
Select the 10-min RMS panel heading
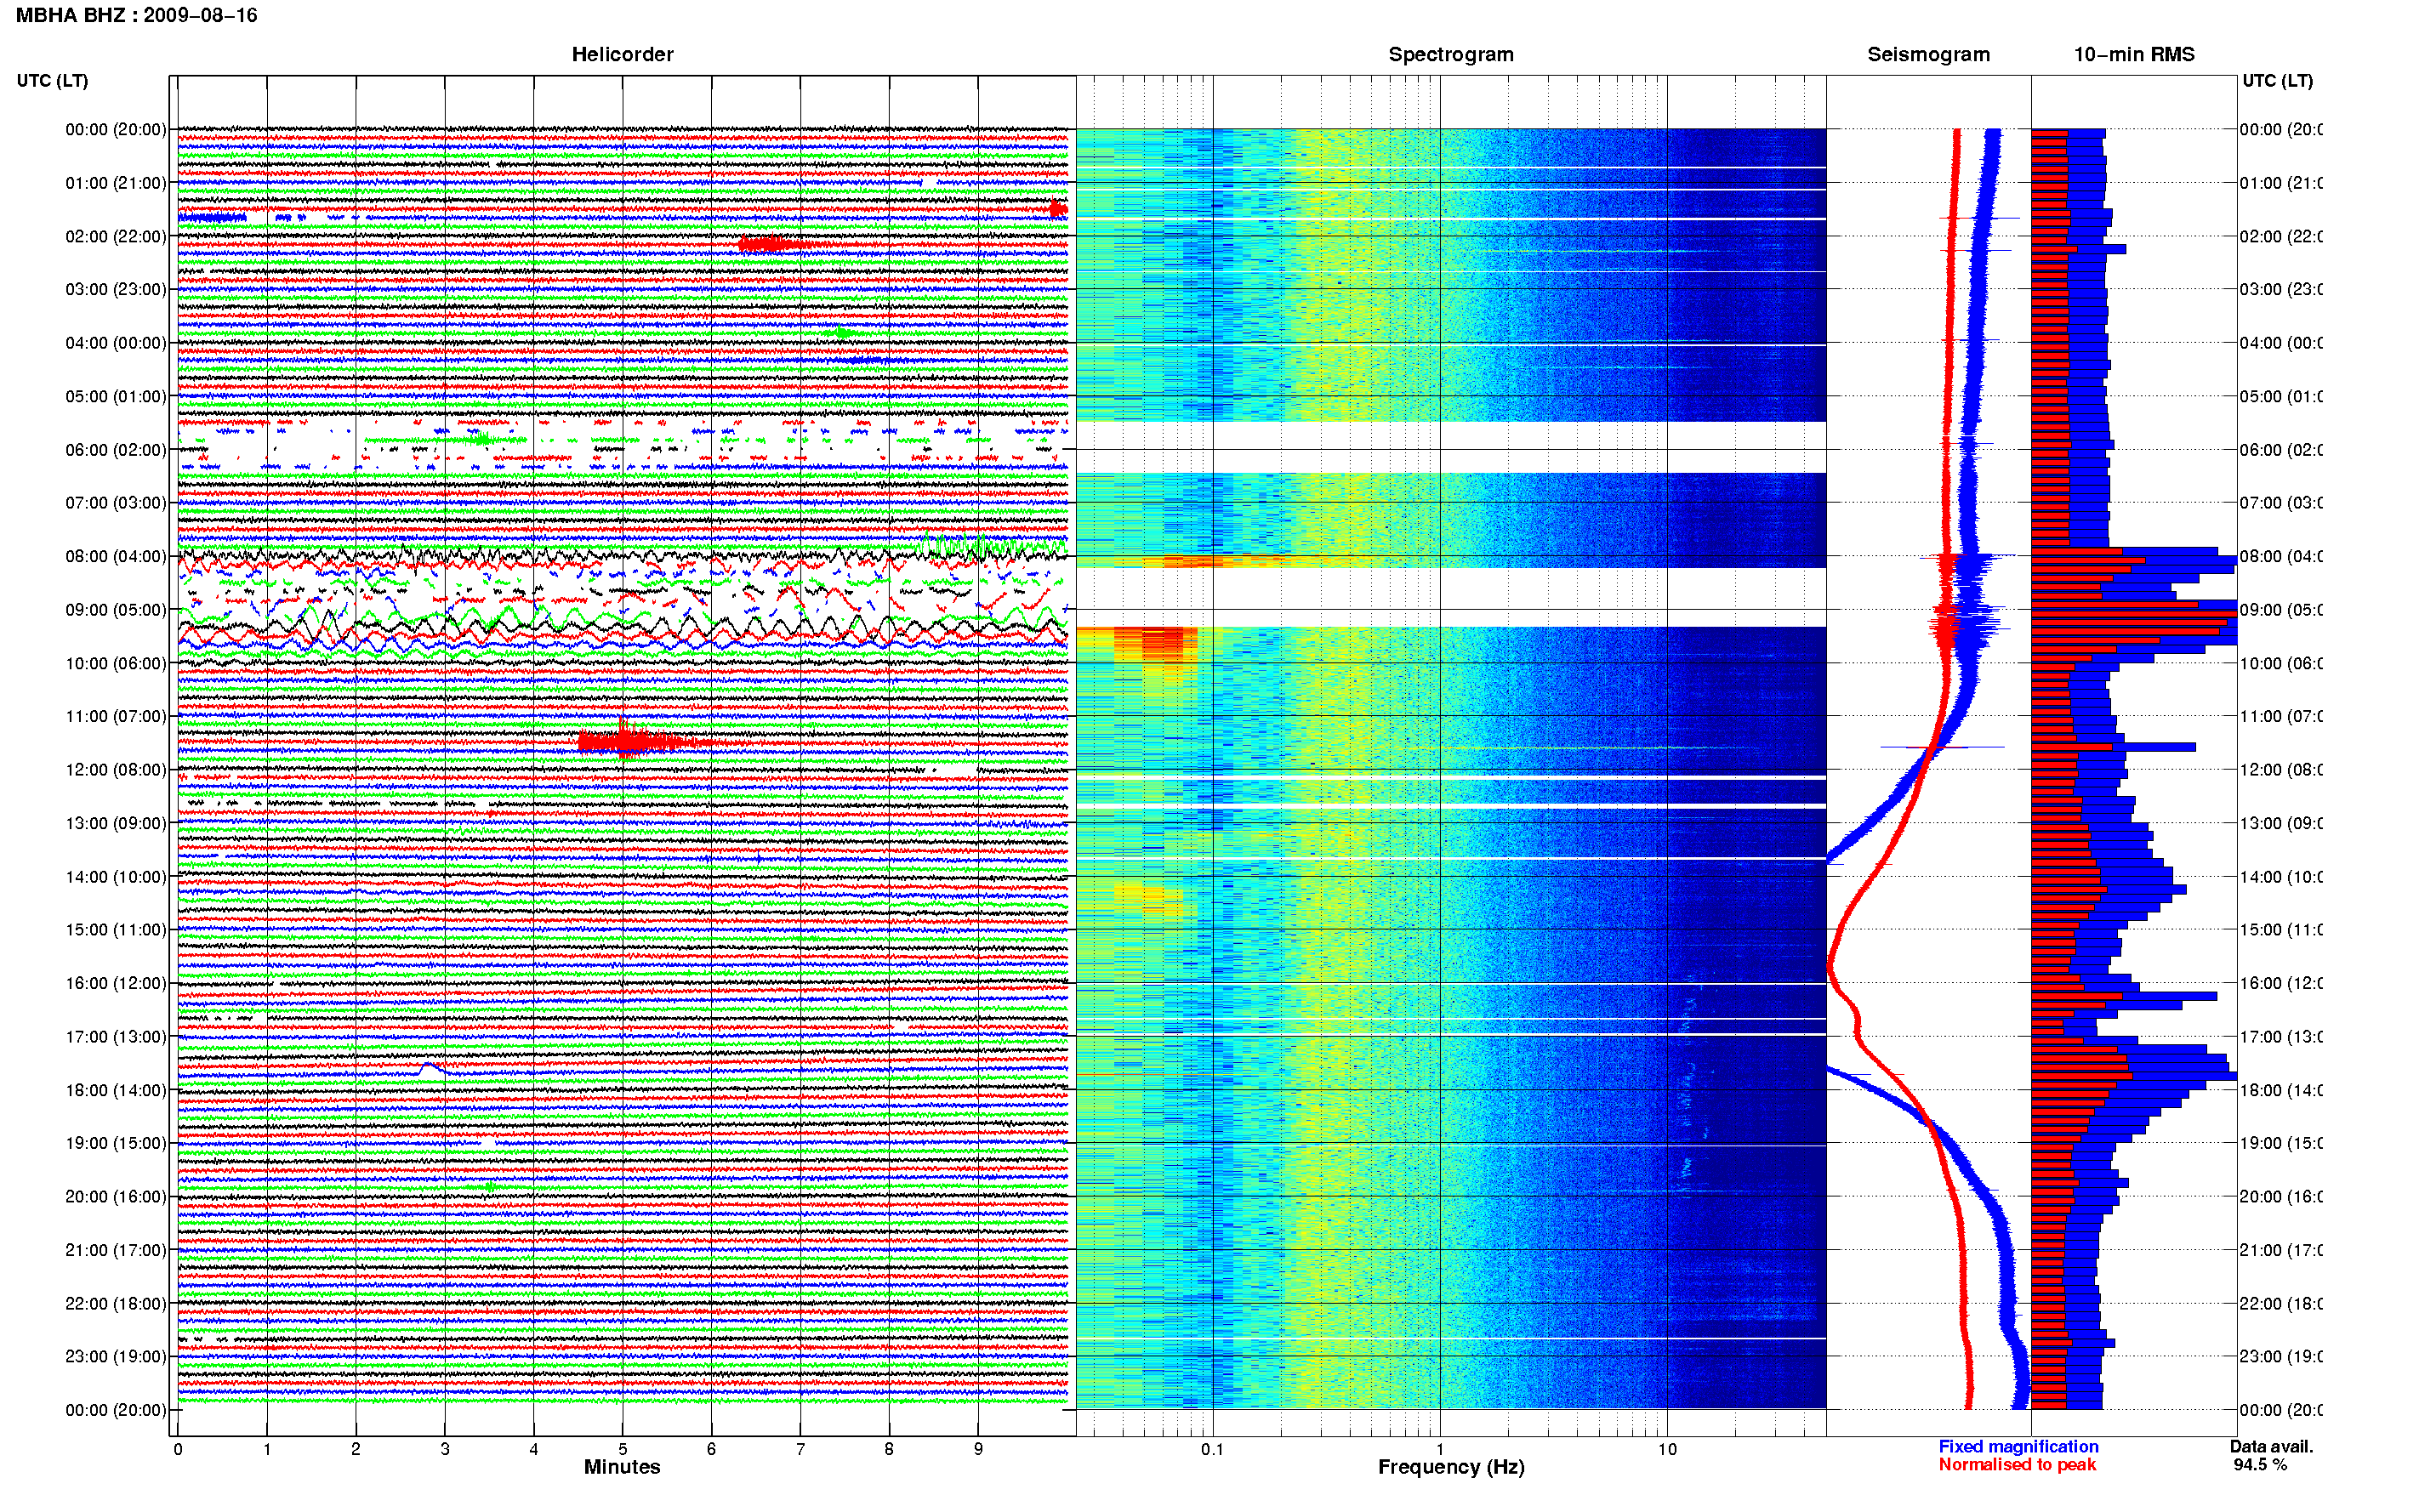coord(2134,54)
